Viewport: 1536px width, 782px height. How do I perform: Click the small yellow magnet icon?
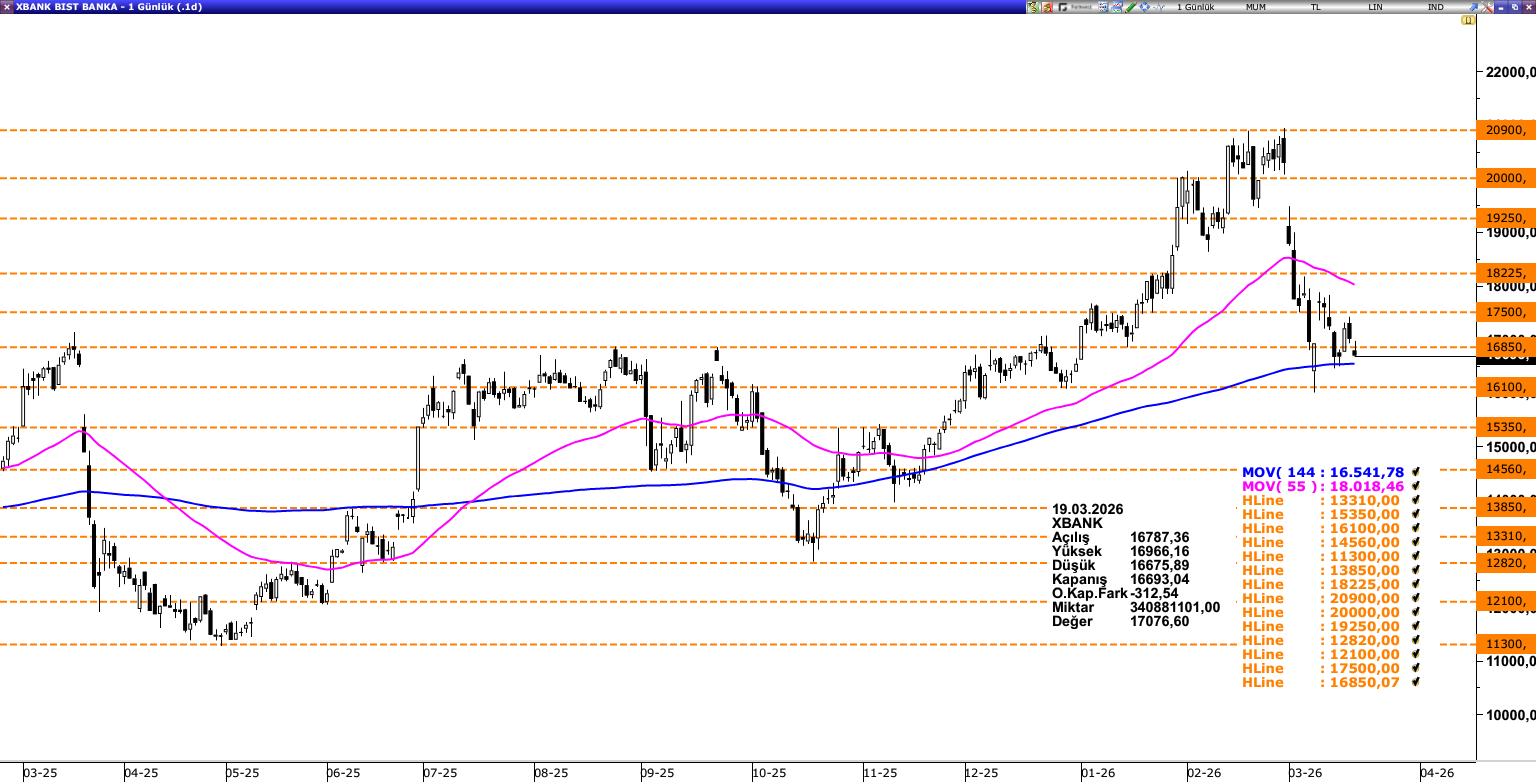pyautogui.click(x=1467, y=20)
